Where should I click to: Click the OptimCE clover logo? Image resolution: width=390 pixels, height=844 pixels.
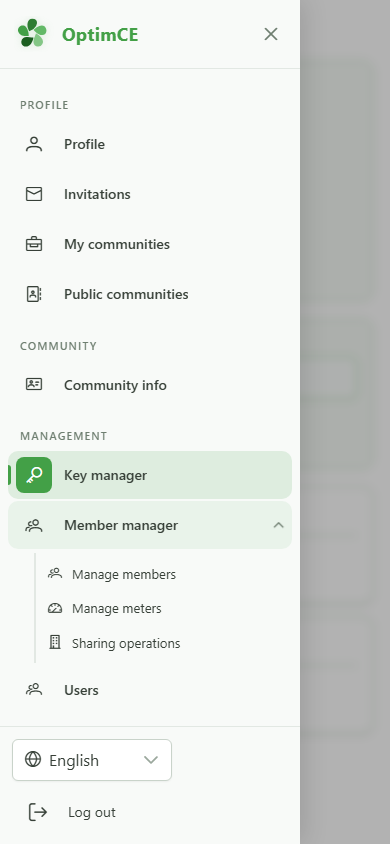32,33
